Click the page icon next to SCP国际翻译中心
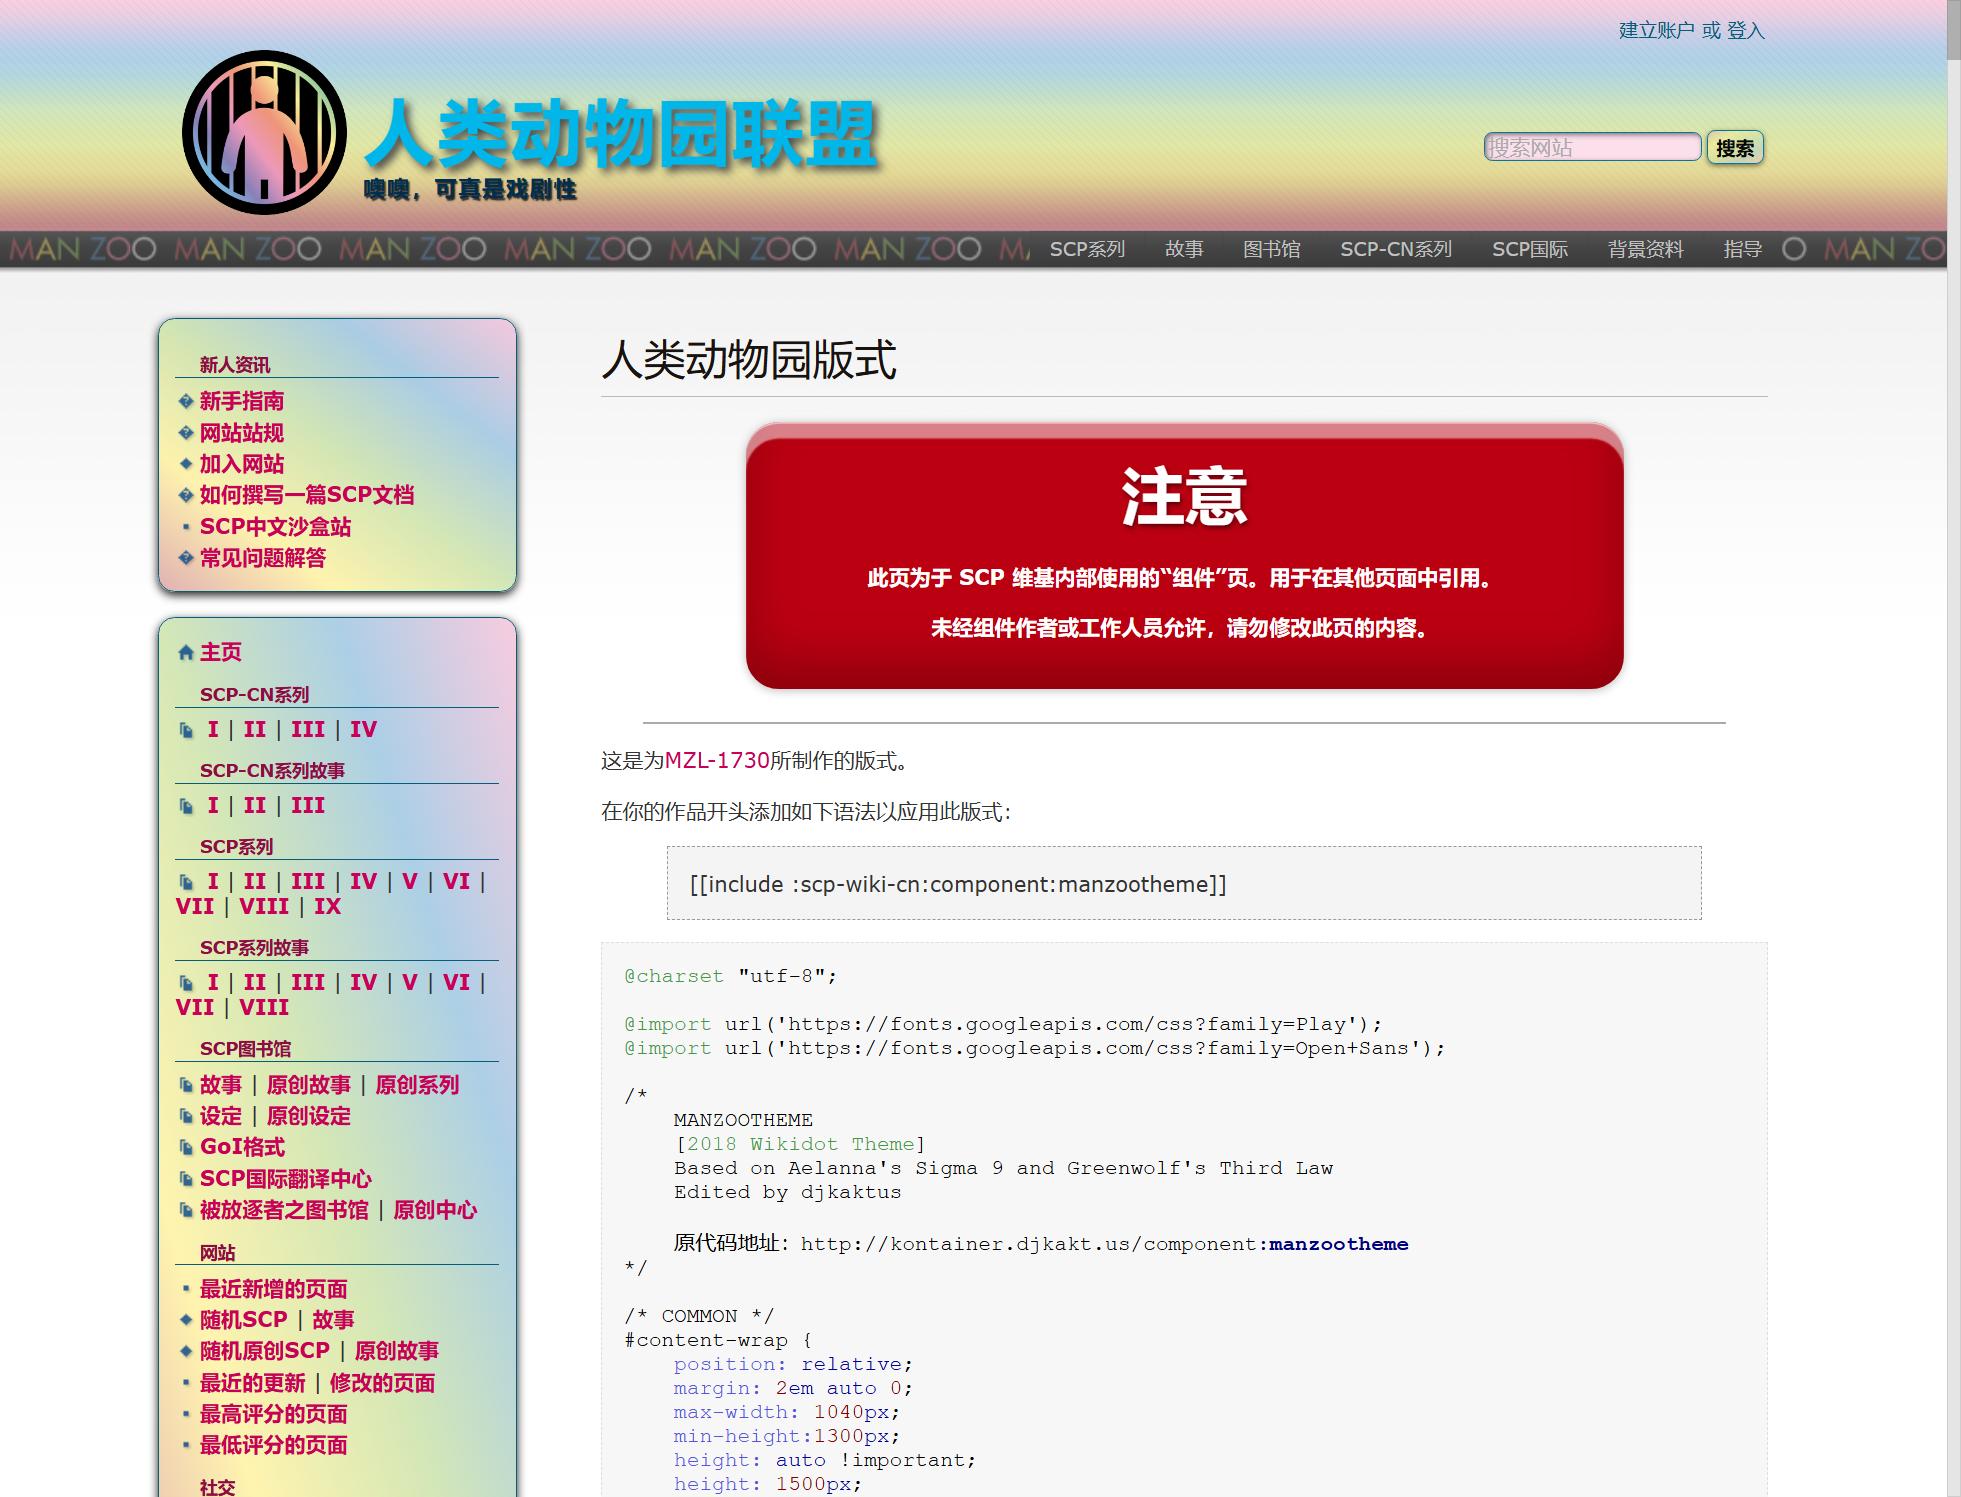 click(x=185, y=1179)
